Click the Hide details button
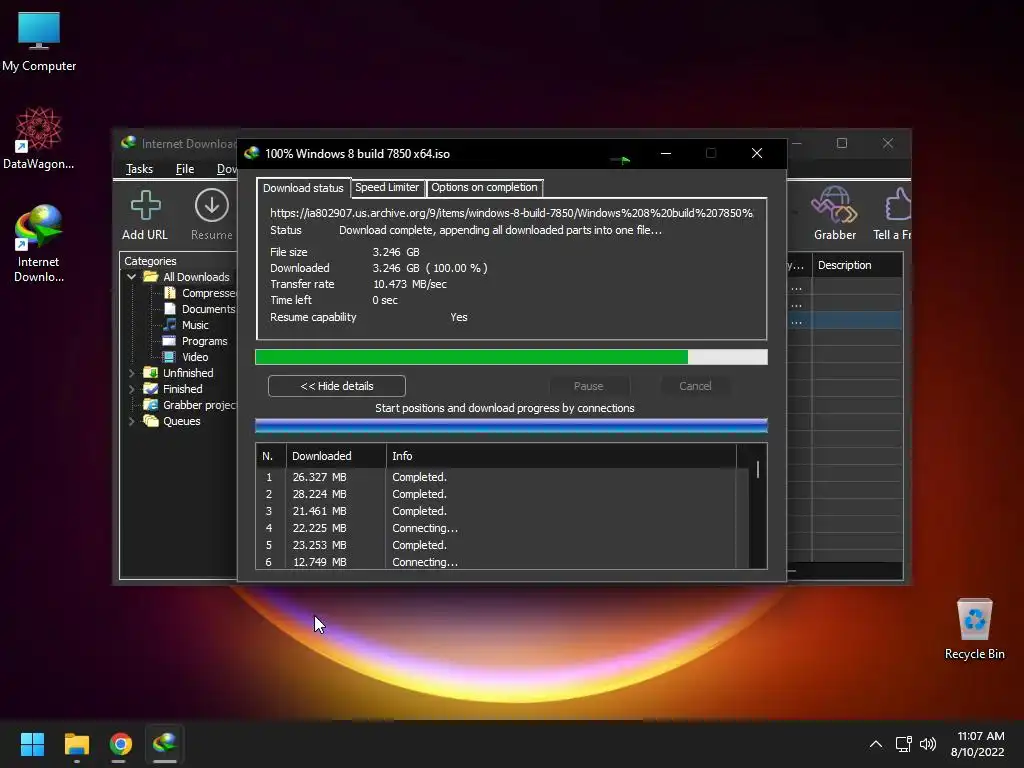The width and height of the screenshot is (1024, 768). (x=337, y=386)
